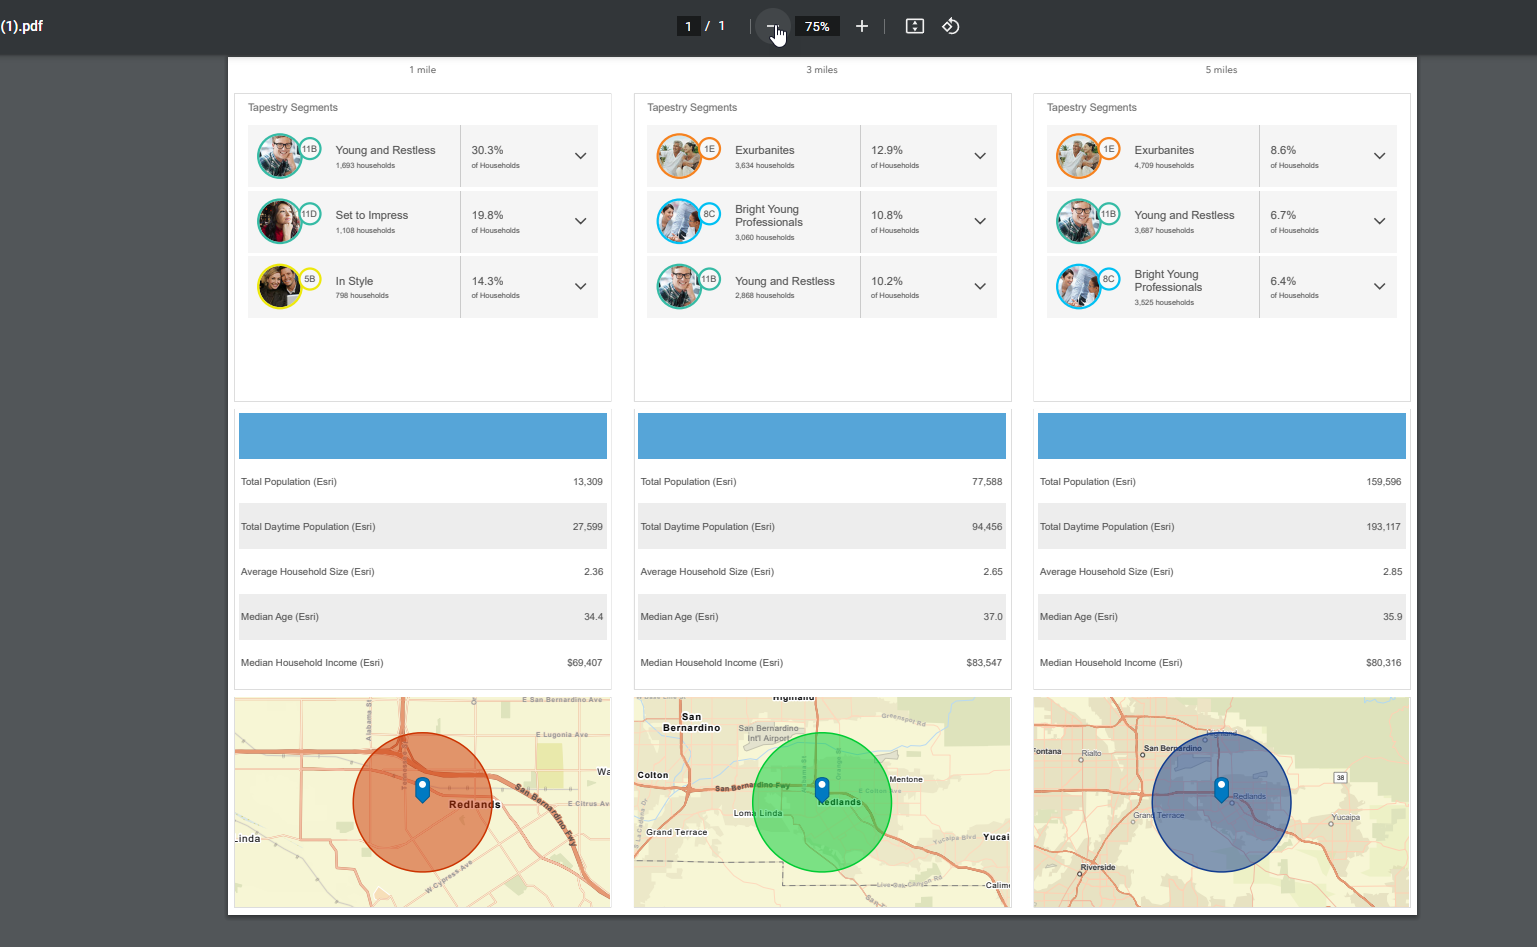Expand Bright Young Professionals in 3 miles column

[x=979, y=221]
